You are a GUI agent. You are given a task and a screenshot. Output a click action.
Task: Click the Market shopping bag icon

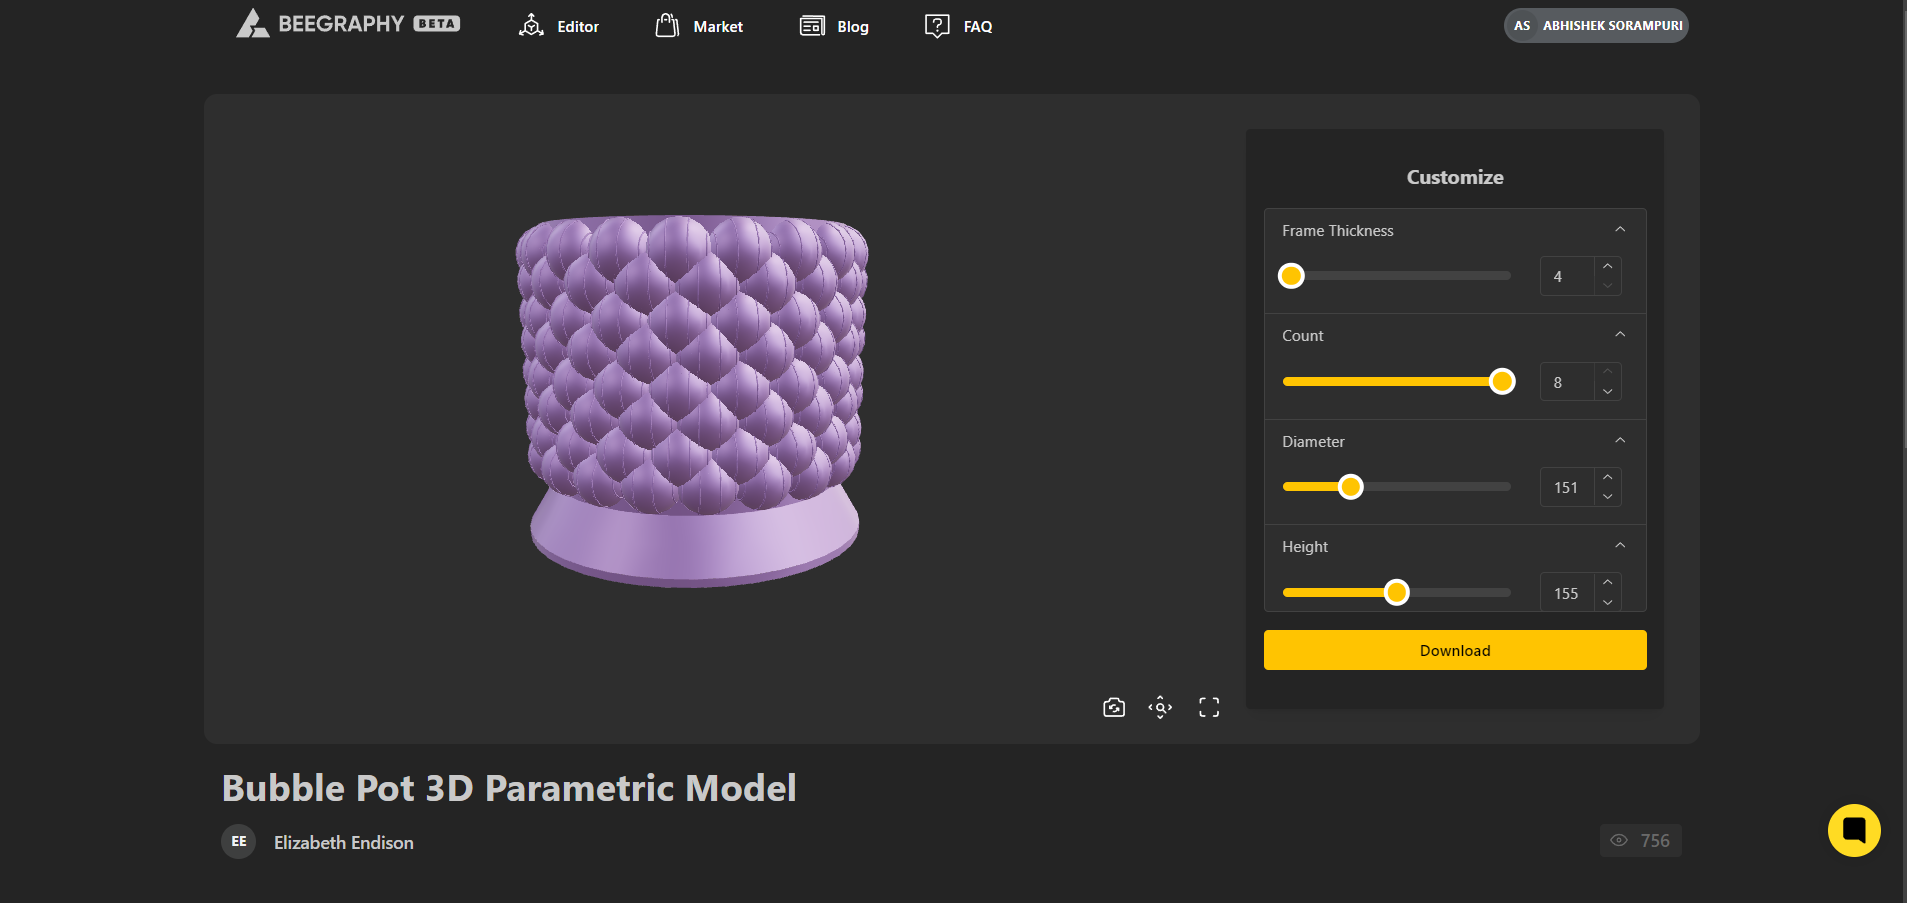point(667,26)
